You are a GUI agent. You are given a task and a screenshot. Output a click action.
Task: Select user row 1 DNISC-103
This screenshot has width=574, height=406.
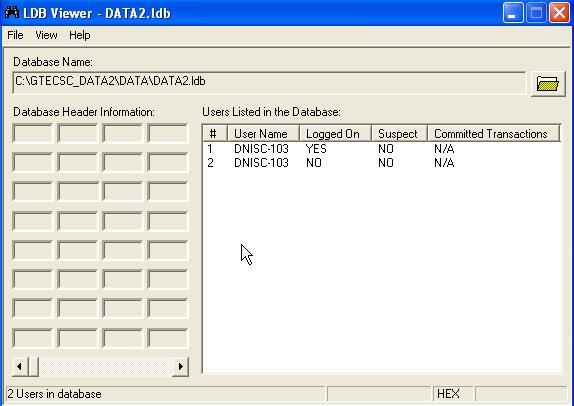381,149
